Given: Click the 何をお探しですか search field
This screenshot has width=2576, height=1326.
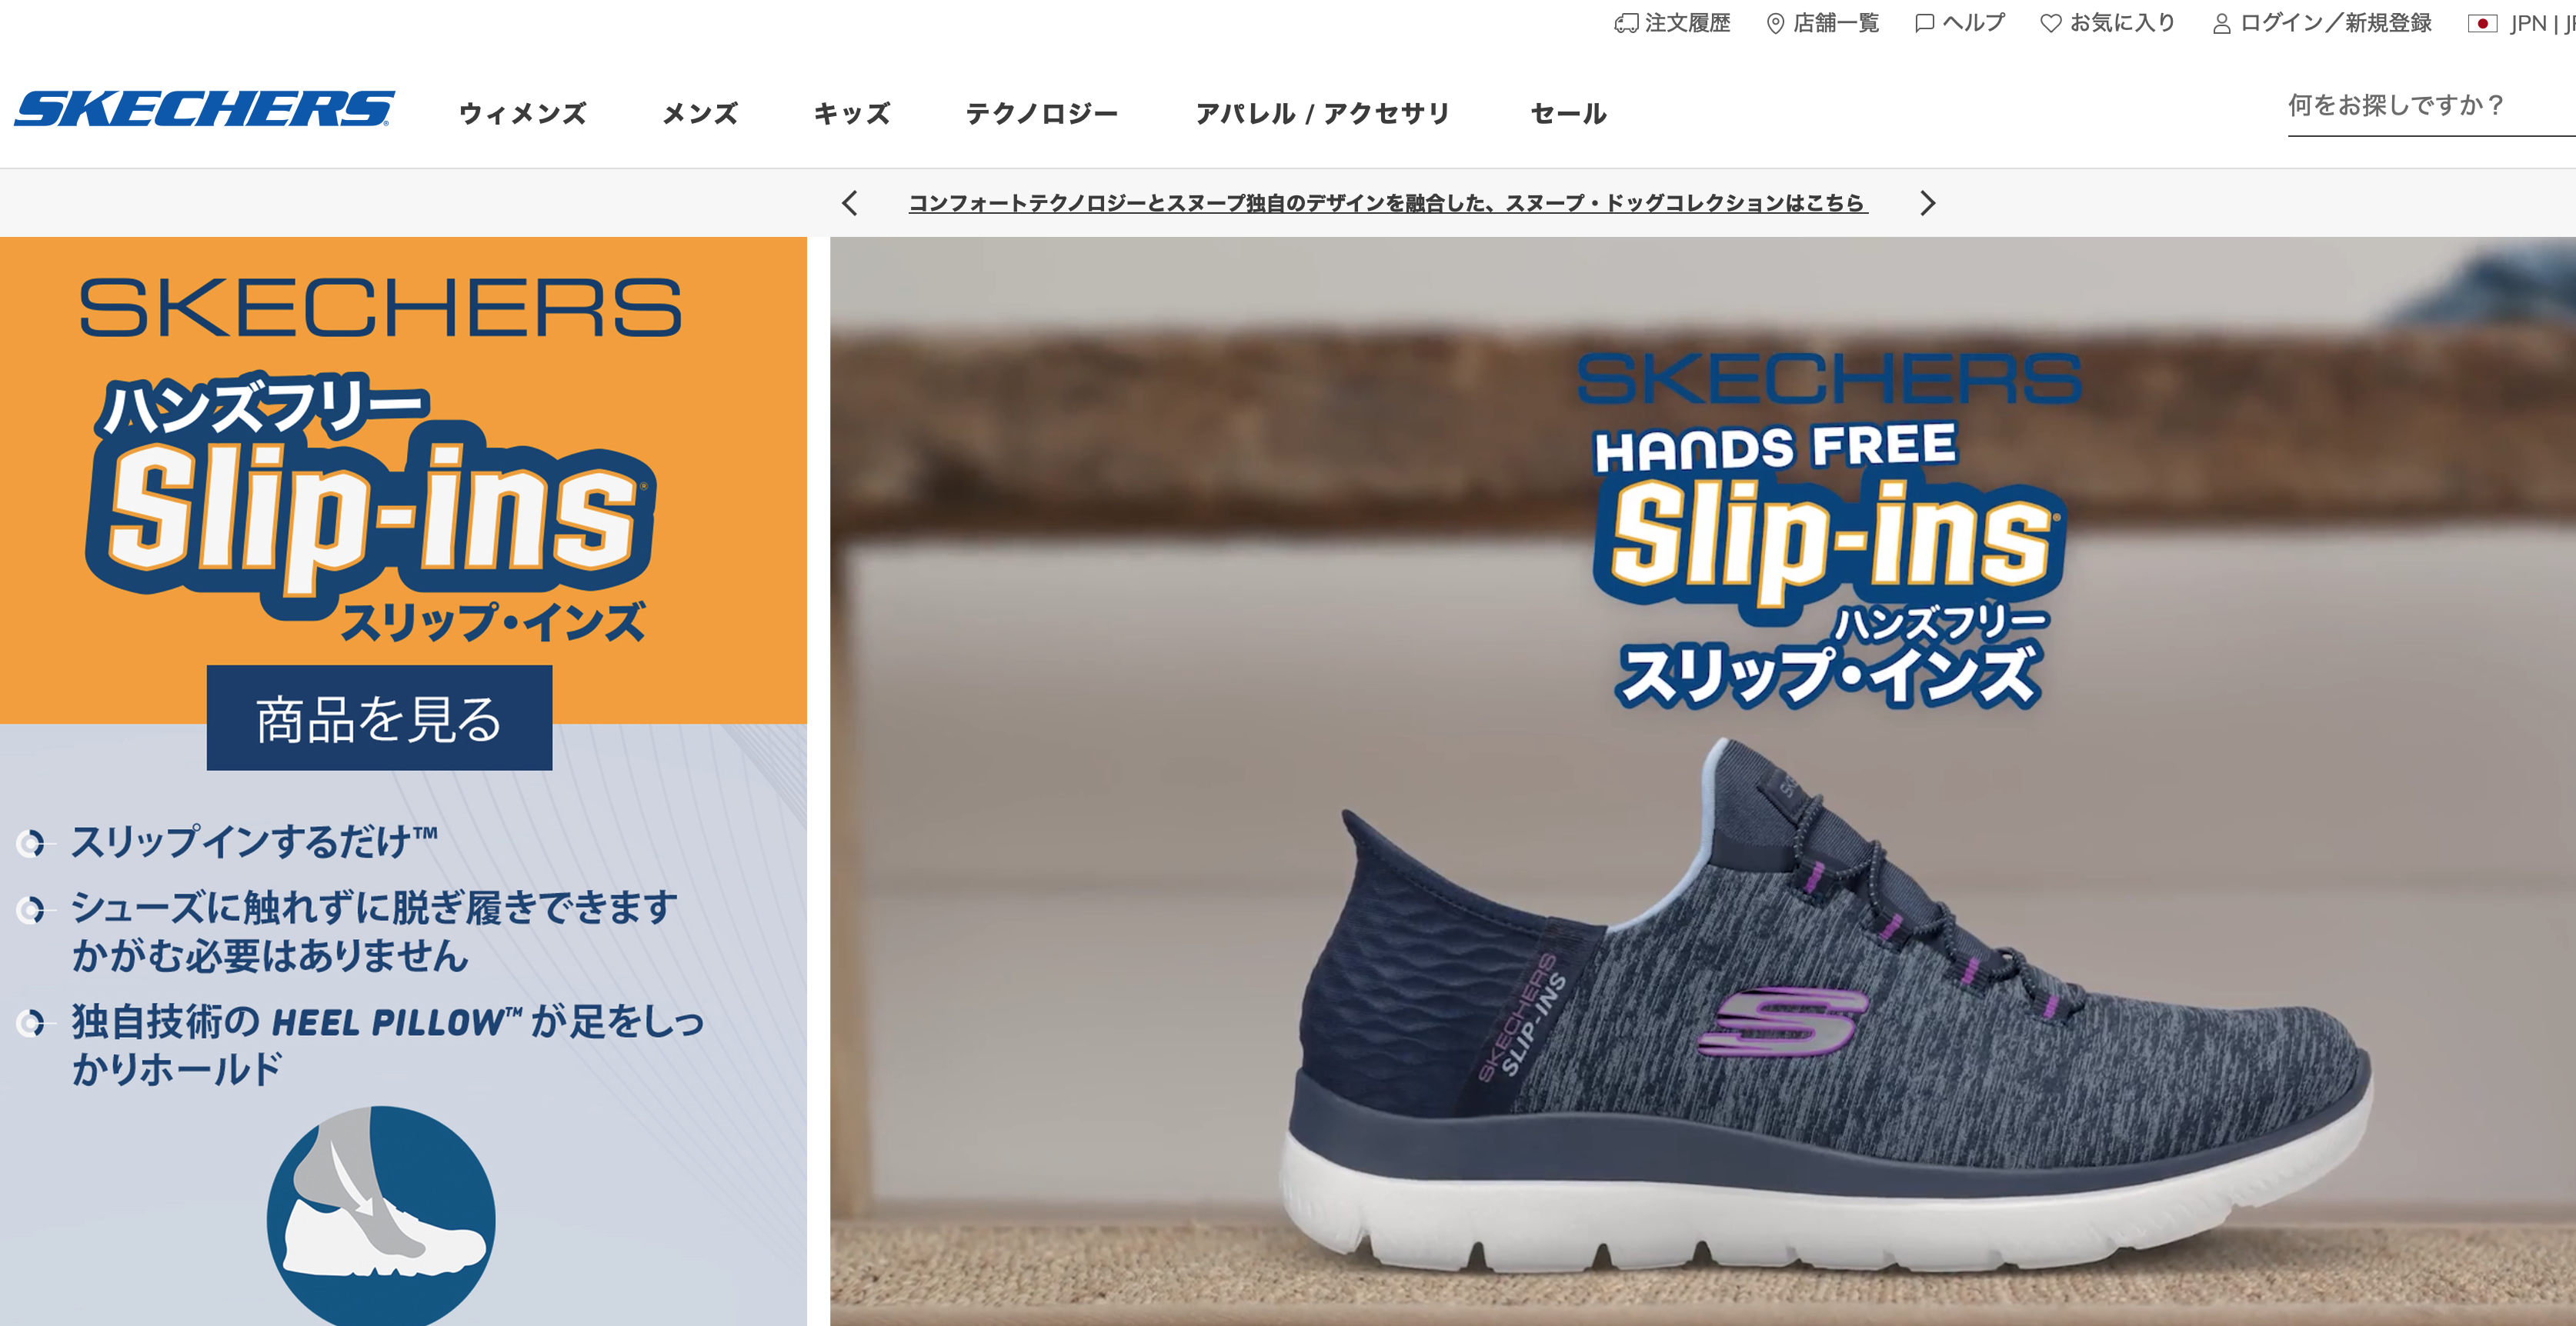Looking at the screenshot, I should pos(2431,106).
